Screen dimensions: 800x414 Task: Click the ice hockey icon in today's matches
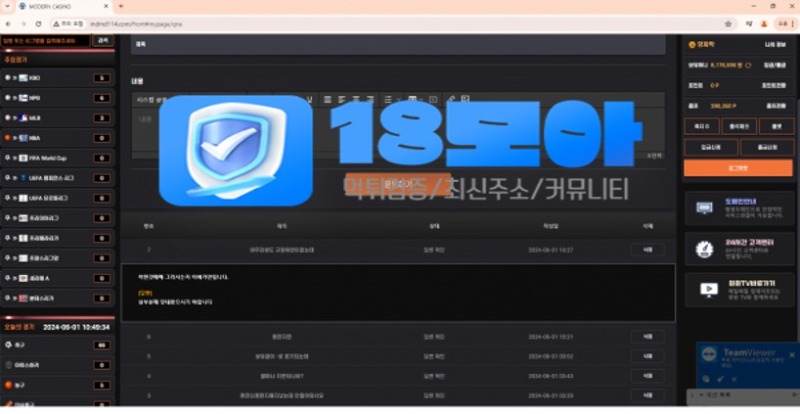[8, 365]
